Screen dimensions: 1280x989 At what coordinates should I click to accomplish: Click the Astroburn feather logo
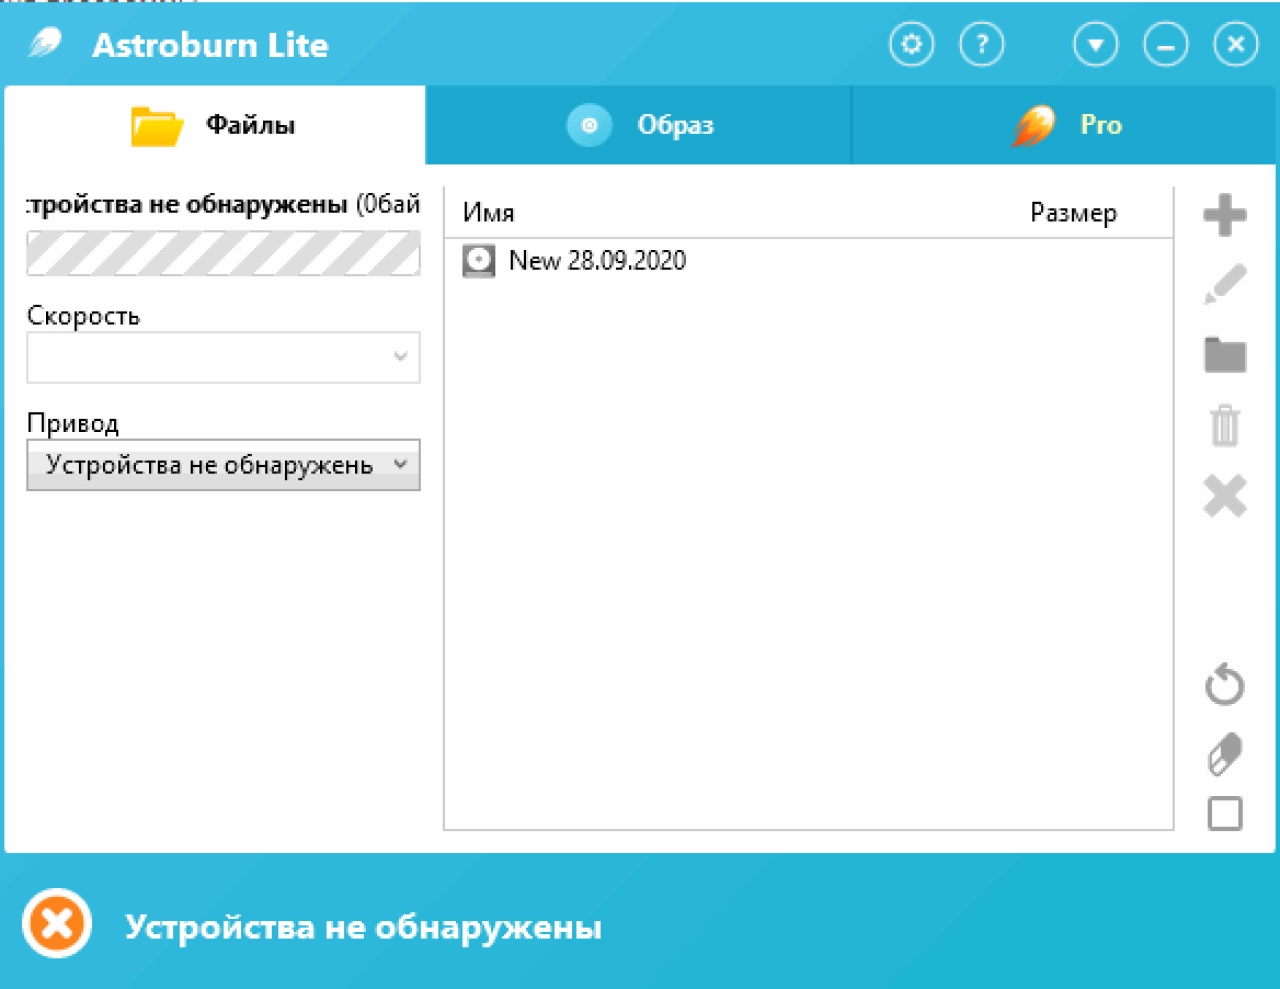44,44
